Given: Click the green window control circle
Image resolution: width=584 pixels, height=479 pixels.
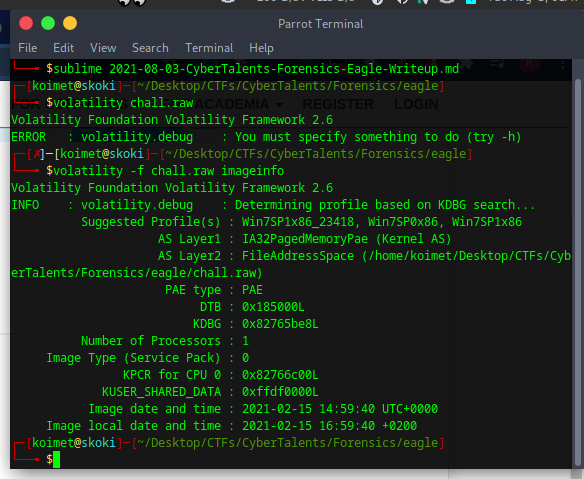Looking at the screenshot, I should coord(48,23).
